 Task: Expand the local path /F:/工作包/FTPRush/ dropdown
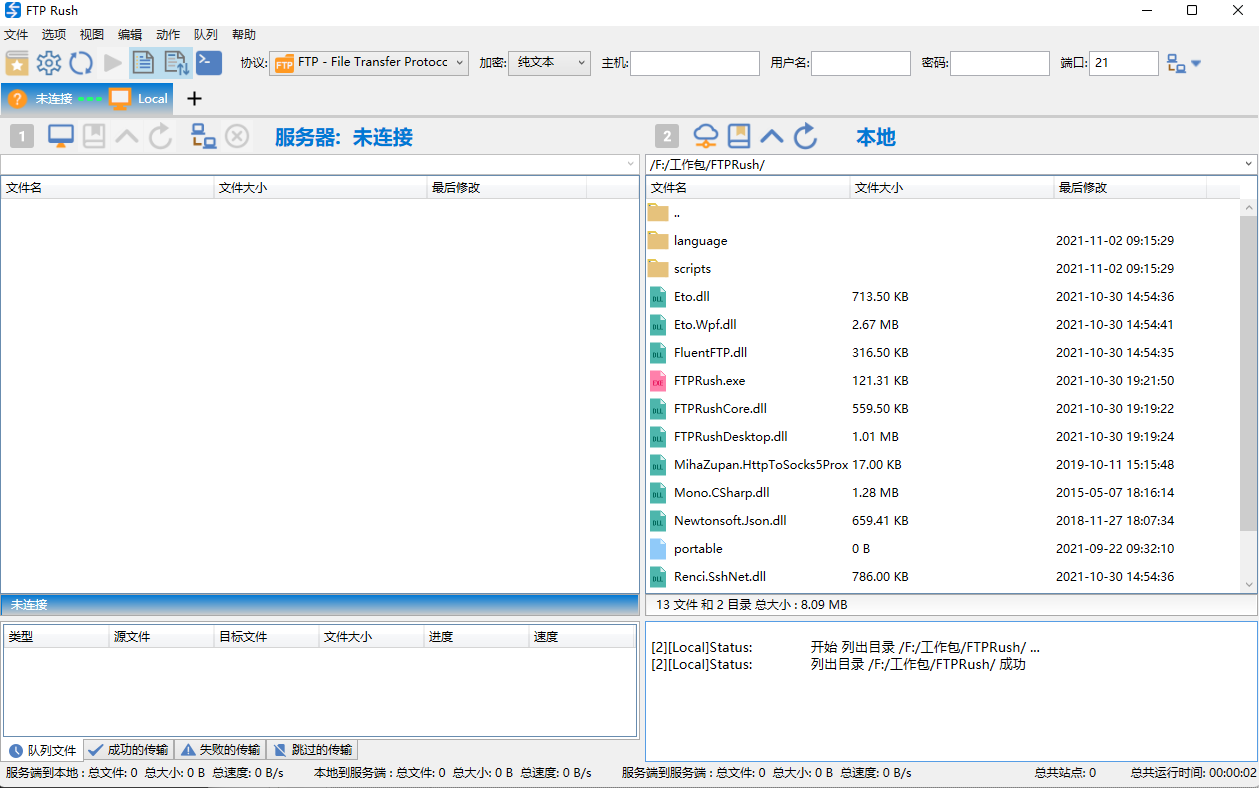(x=1249, y=165)
